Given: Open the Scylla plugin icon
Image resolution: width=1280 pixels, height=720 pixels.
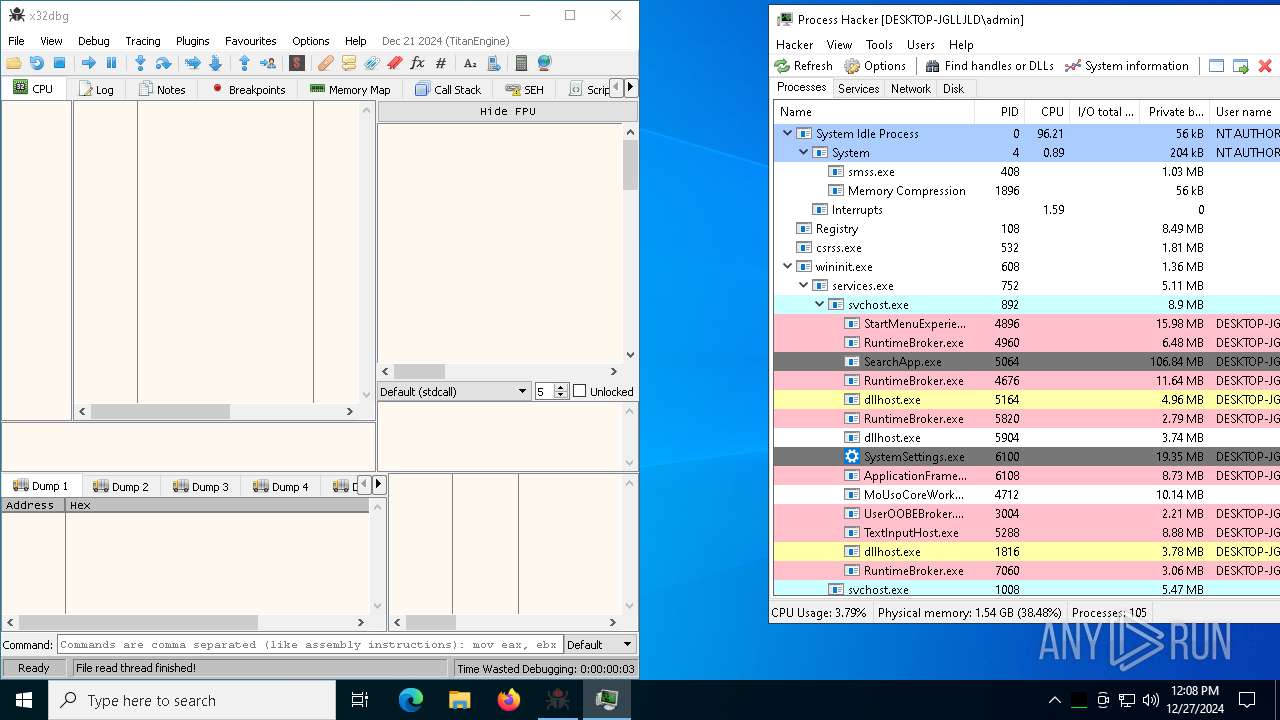Looking at the screenshot, I should pyautogui.click(x=296, y=63).
